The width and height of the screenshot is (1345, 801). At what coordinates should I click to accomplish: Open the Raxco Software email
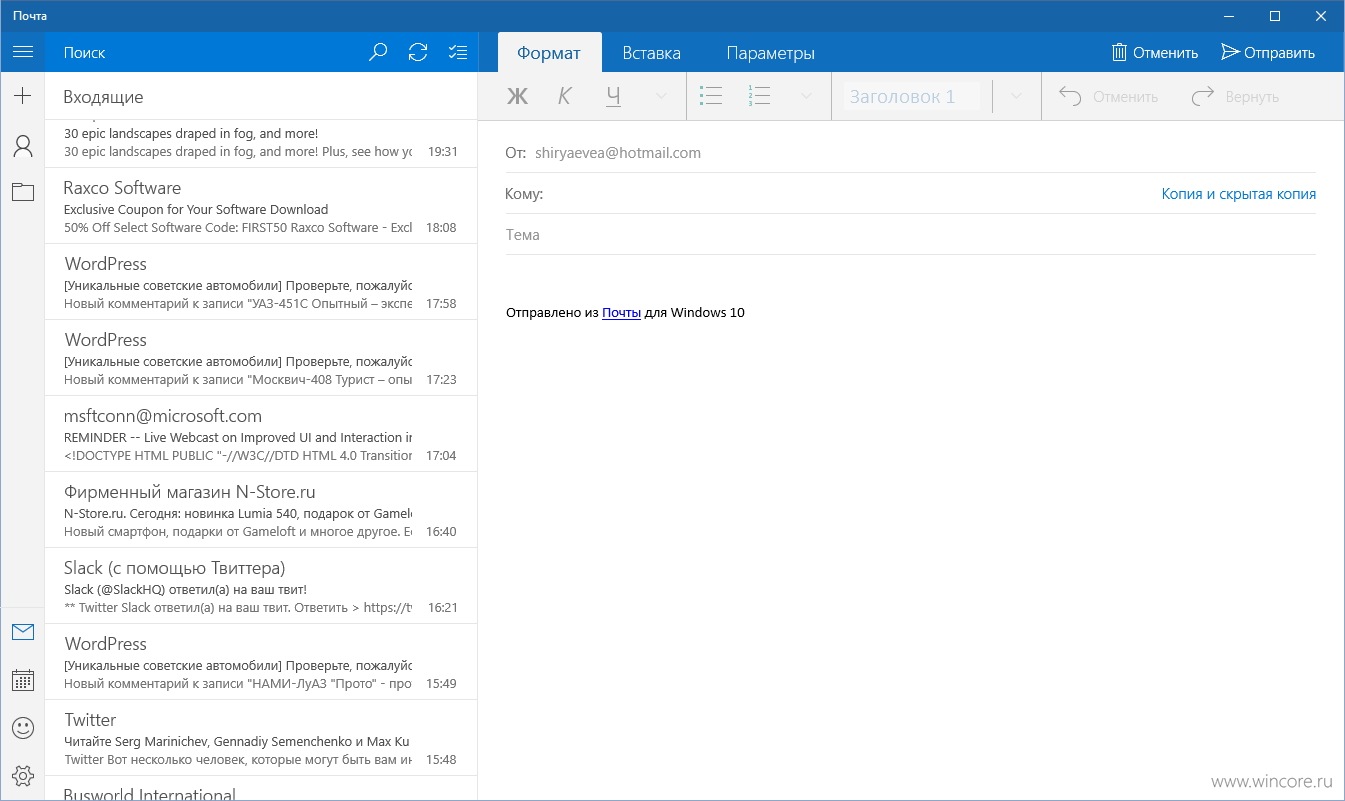[261, 206]
